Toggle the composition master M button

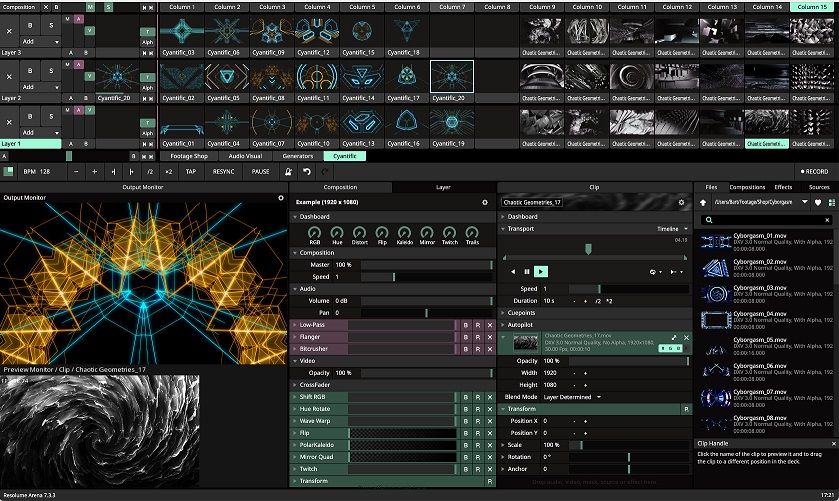90,7
